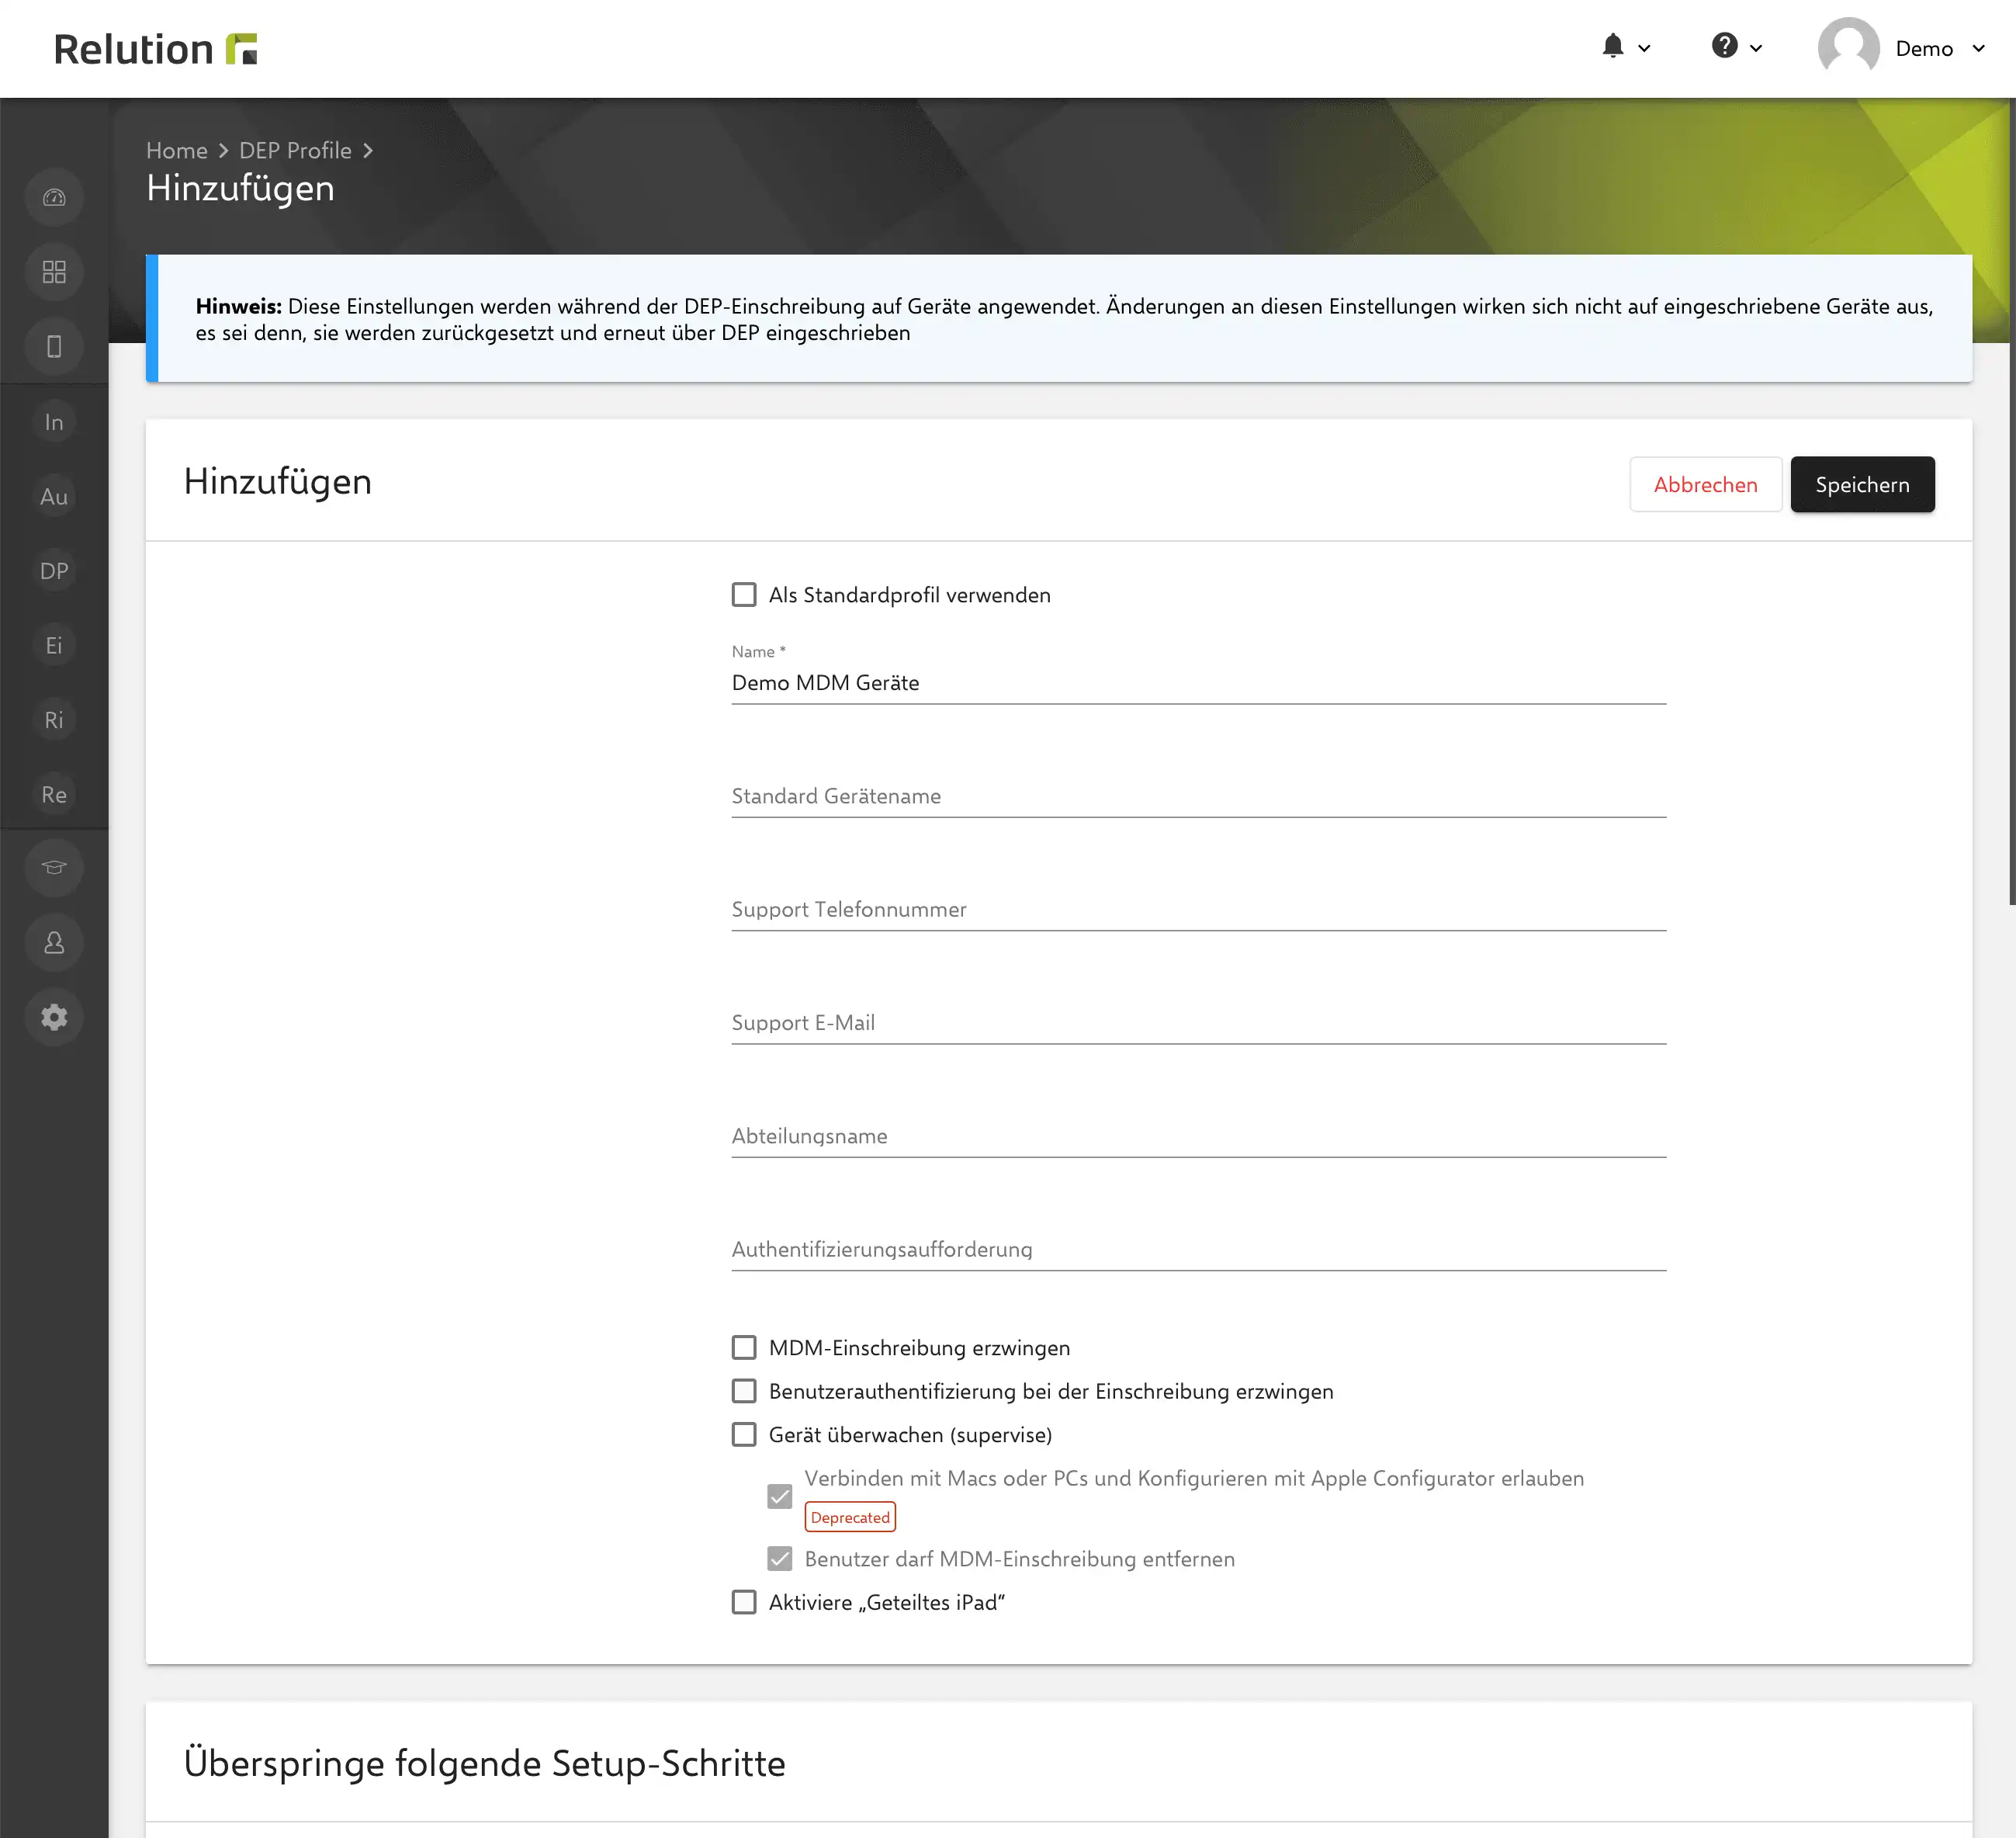This screenshot has width=2016, height=1838.
Task: Expand the Demo user menu chevron
Action: pos(1978,48)
